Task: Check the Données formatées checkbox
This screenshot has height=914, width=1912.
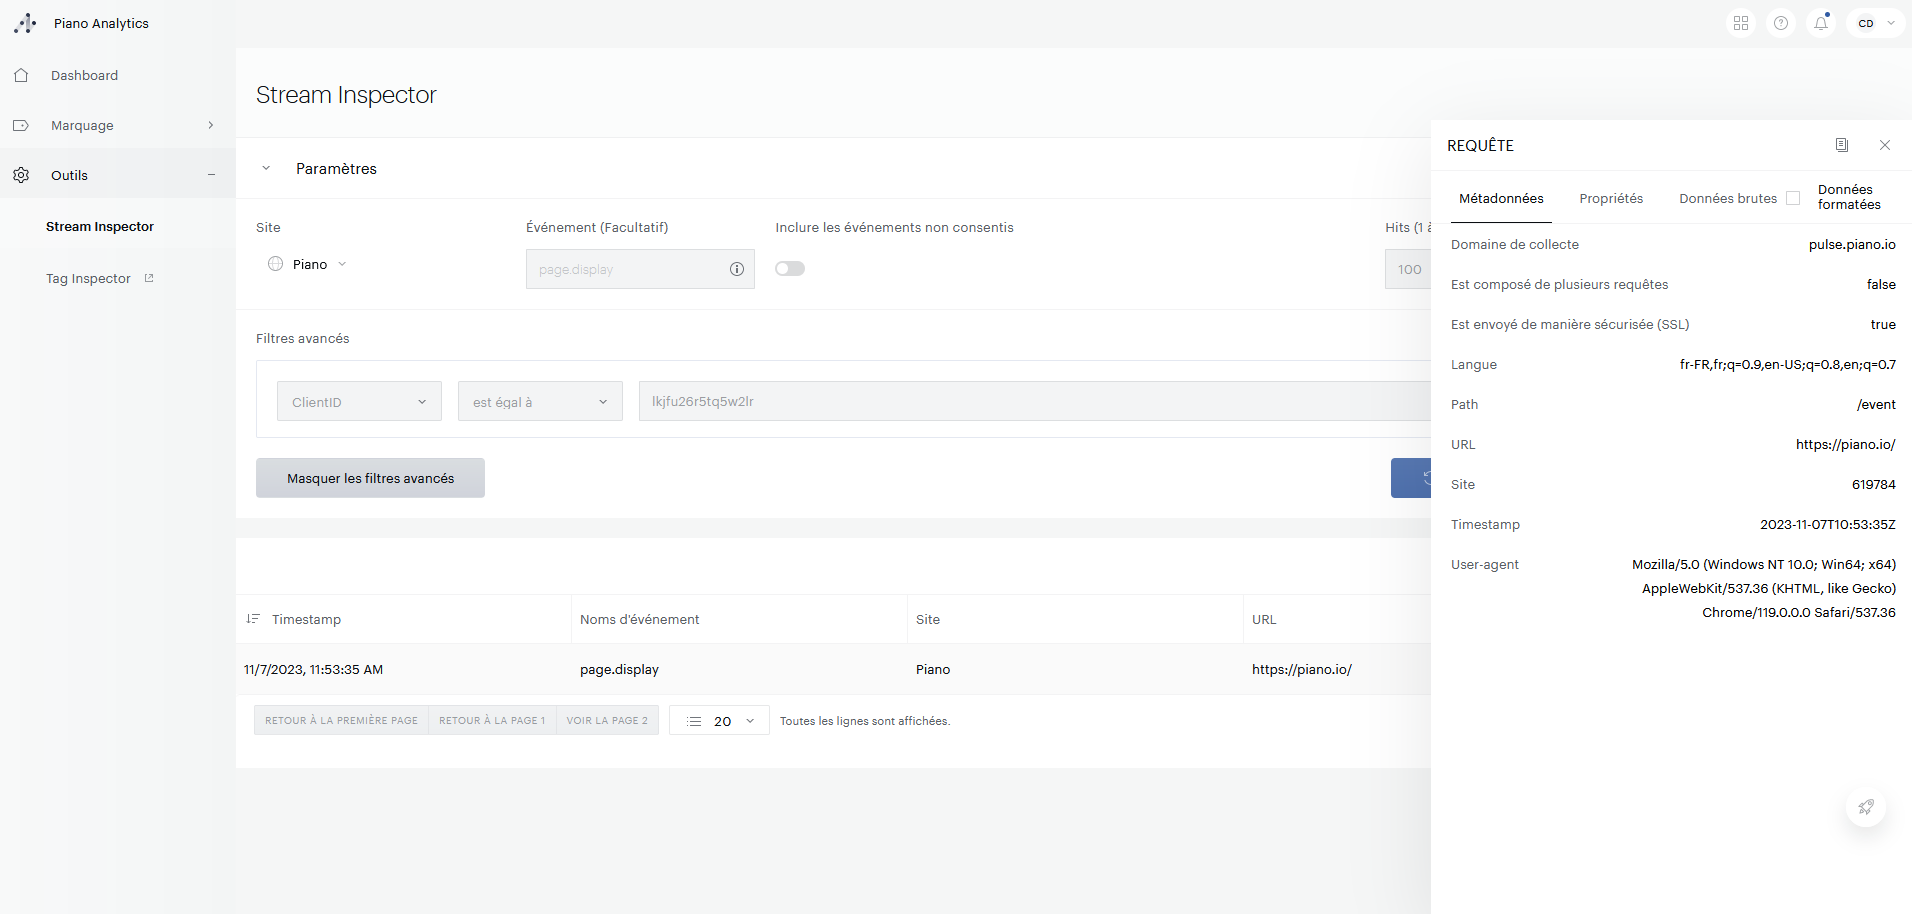Action: pos(1793,198)
